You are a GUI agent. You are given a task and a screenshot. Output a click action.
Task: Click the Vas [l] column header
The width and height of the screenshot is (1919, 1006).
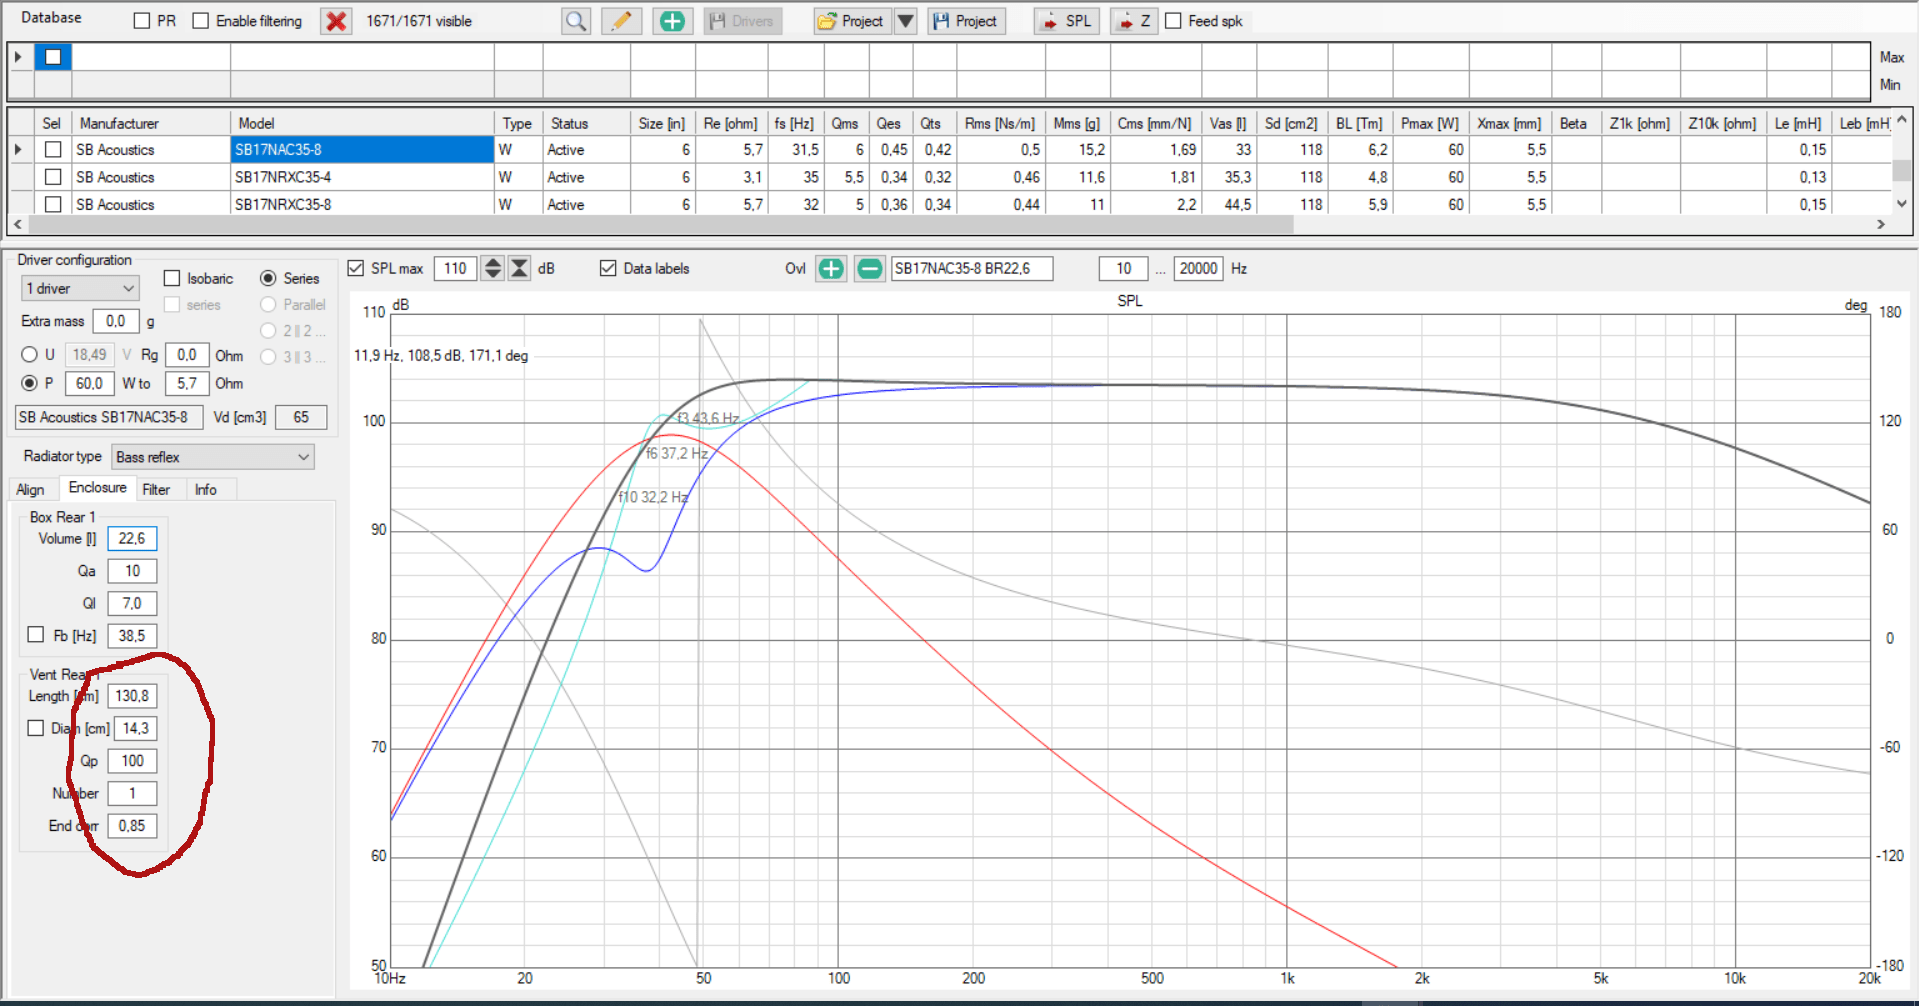point(1229,123)
